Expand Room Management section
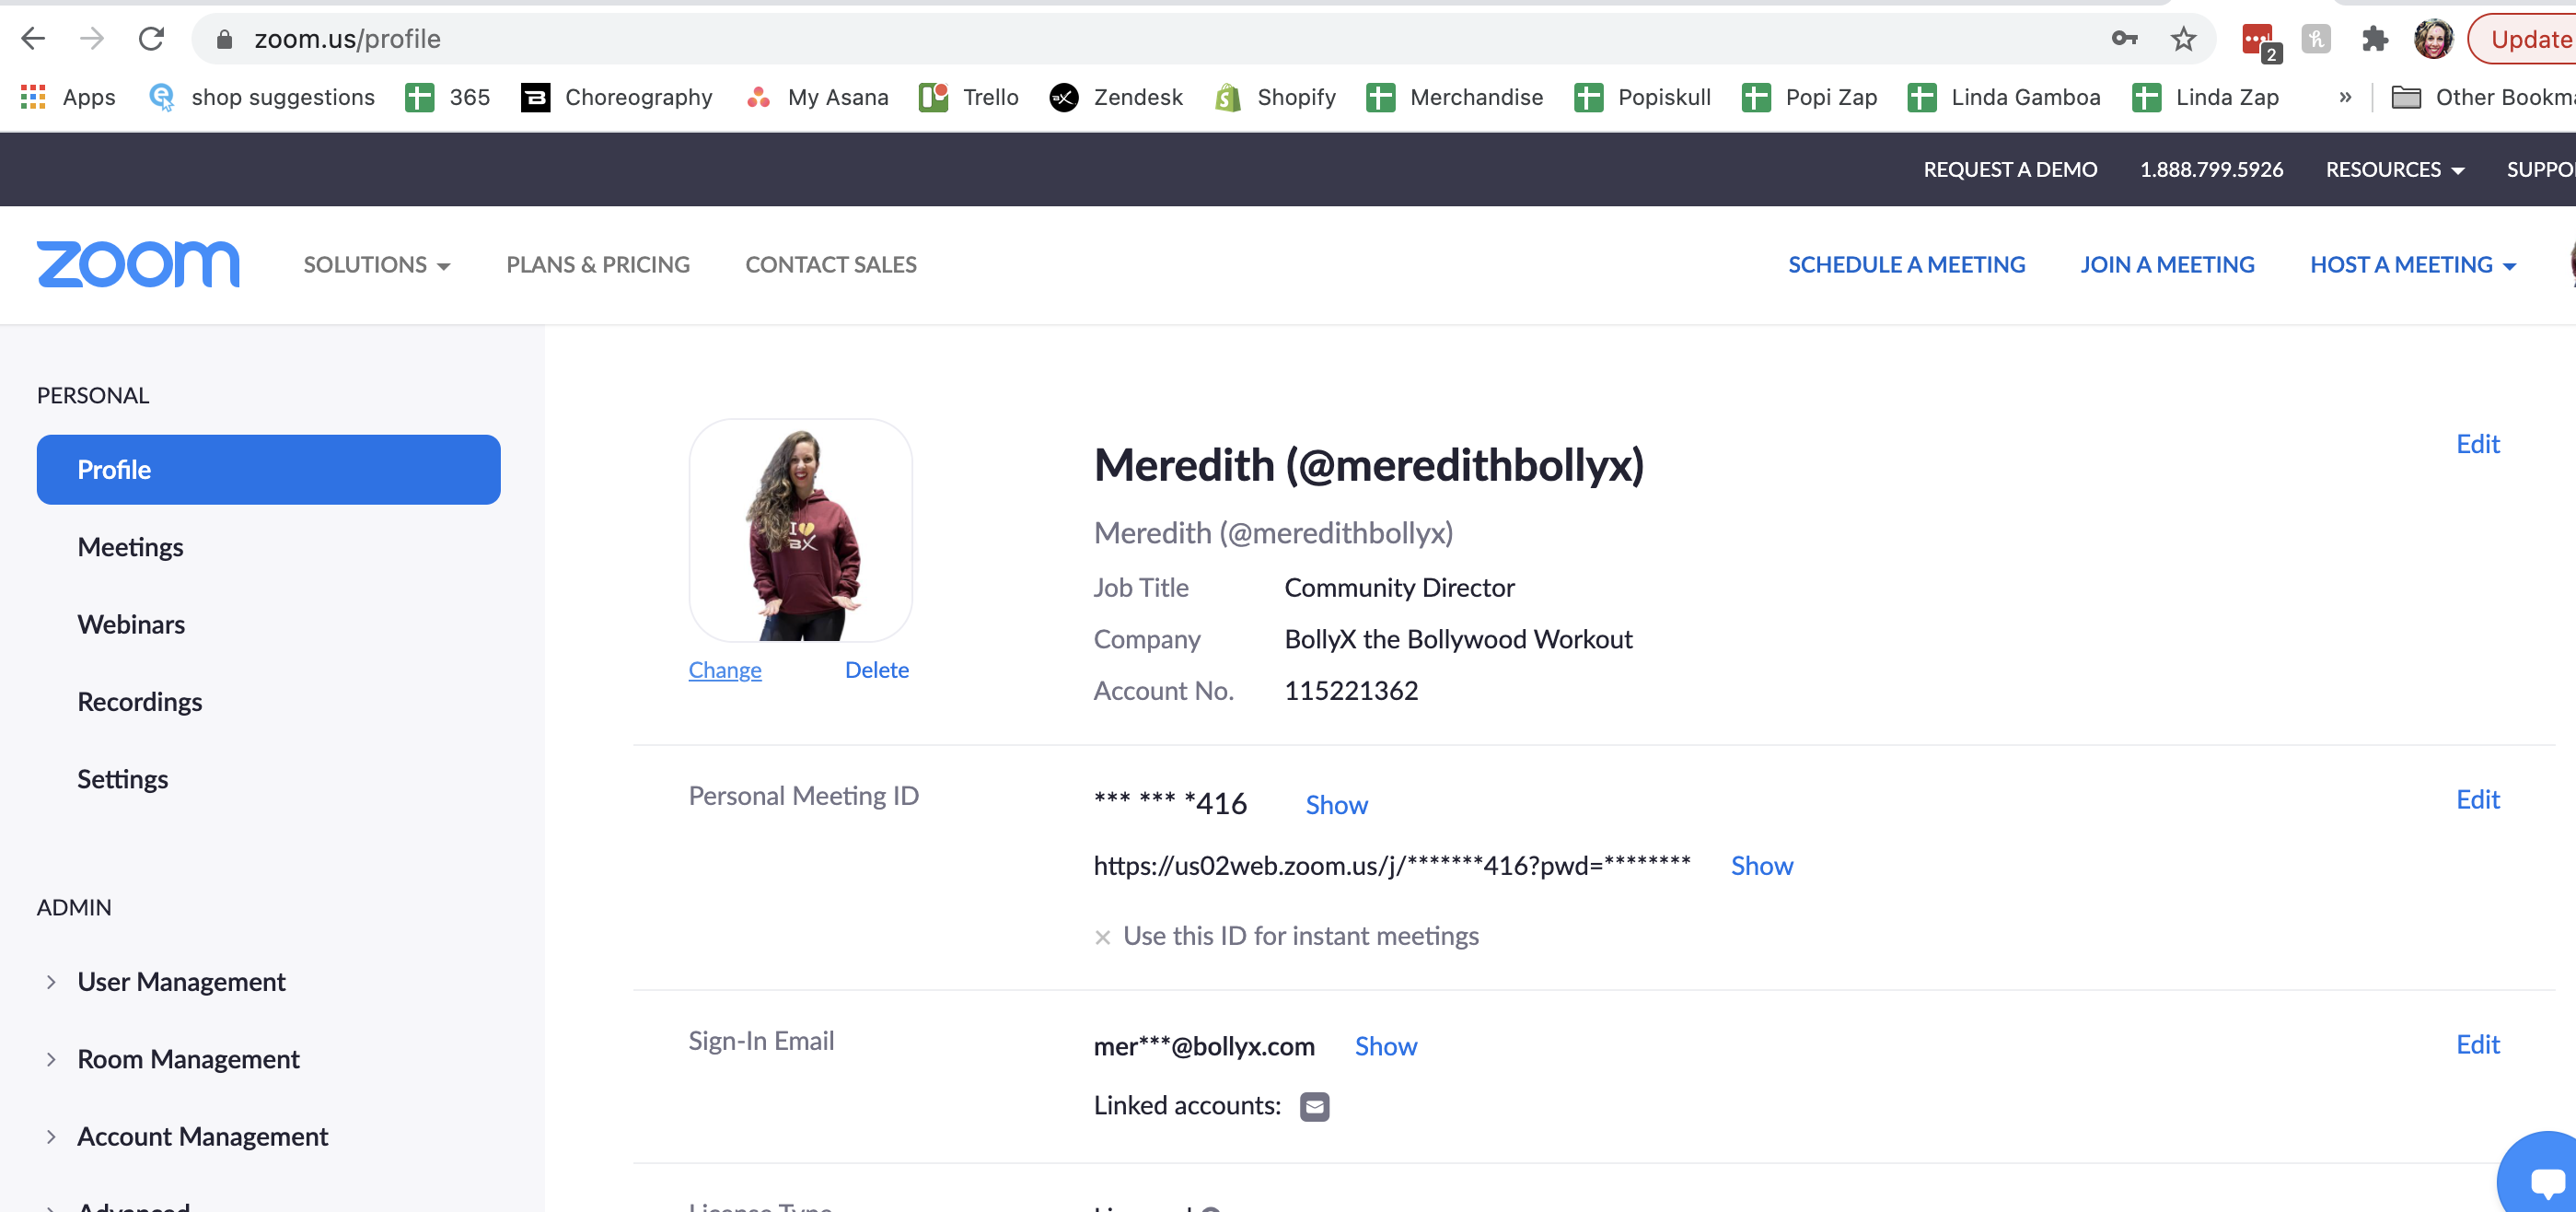2576x1212 pixels. 172,1058
